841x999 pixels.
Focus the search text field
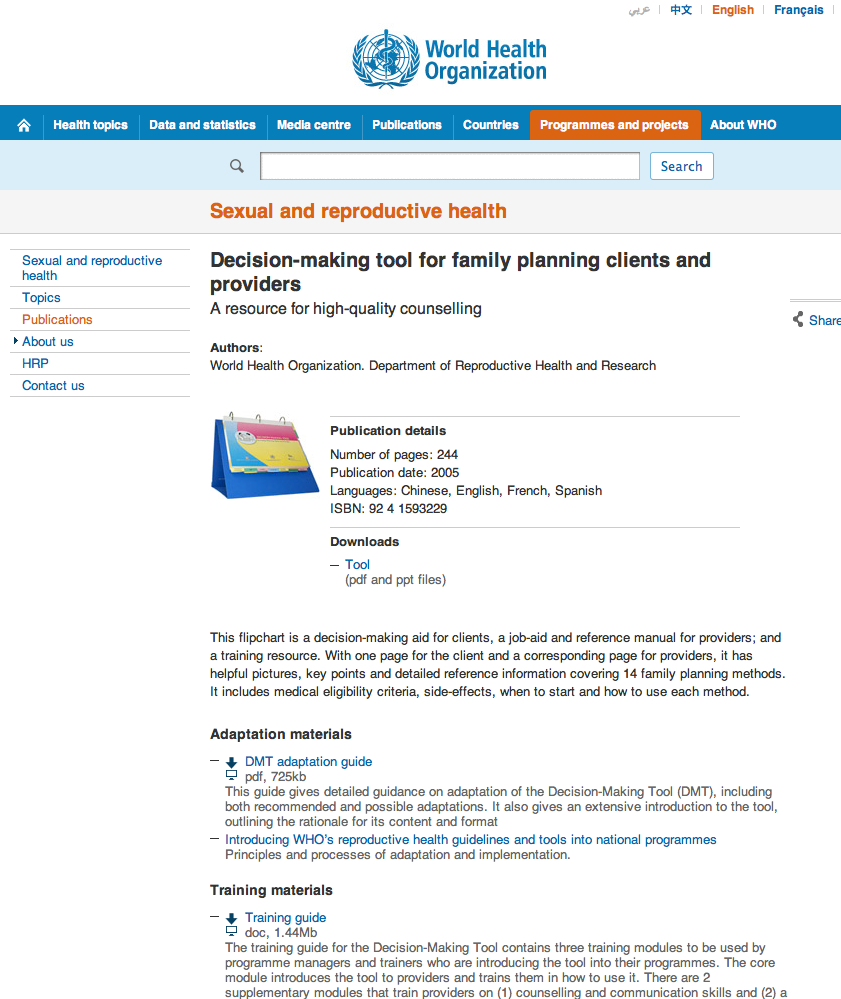pos(450,166)
